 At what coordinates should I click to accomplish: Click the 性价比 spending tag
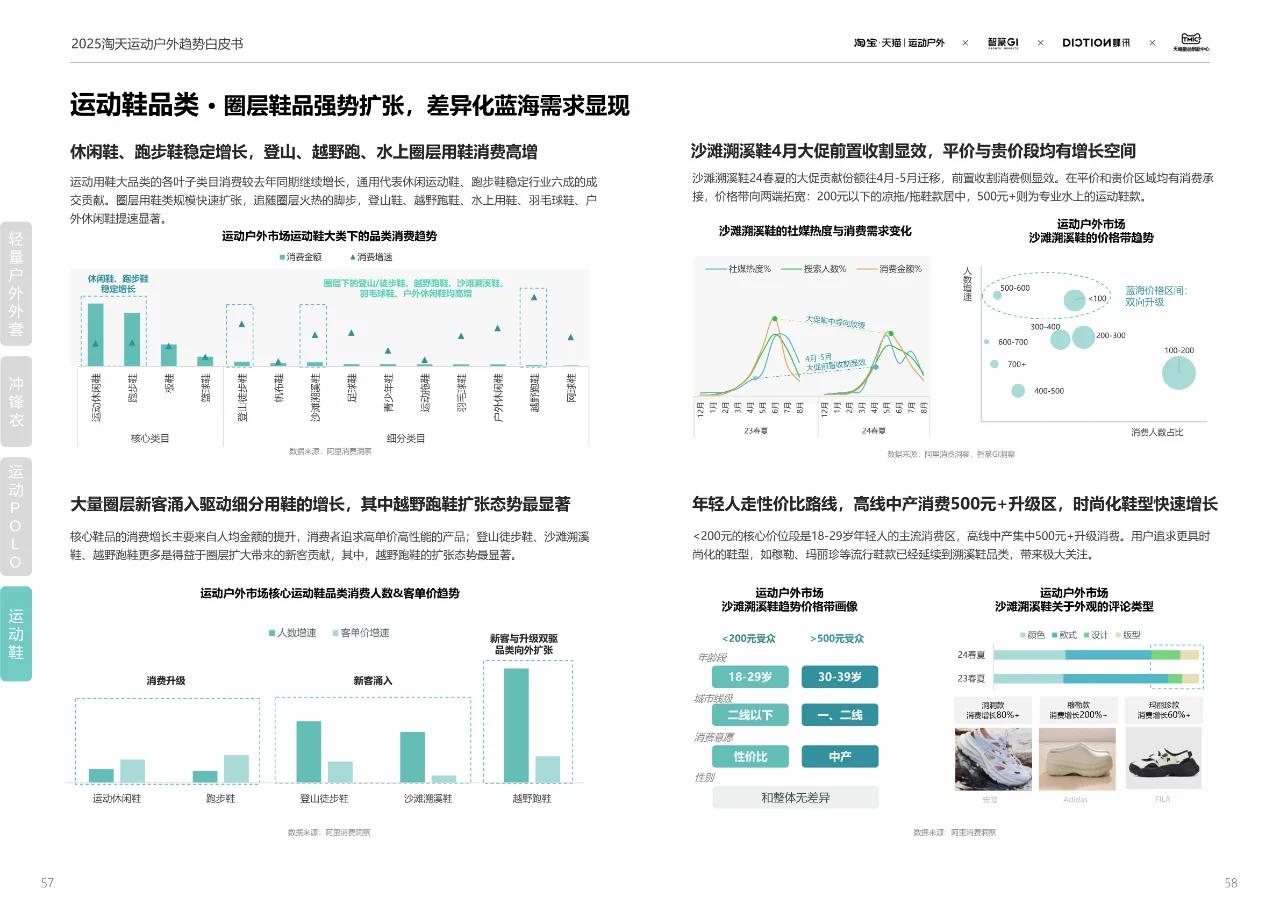click(750, 757)
